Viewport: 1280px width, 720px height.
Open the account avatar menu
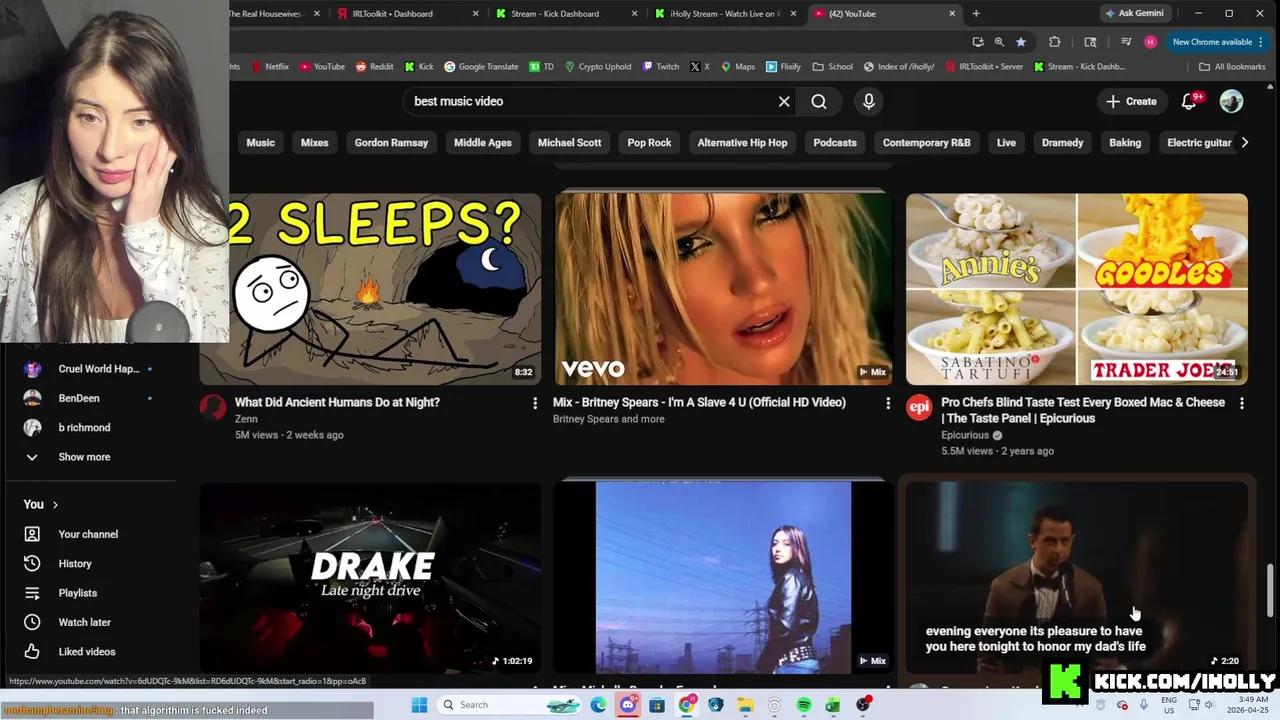(1231, 101)
